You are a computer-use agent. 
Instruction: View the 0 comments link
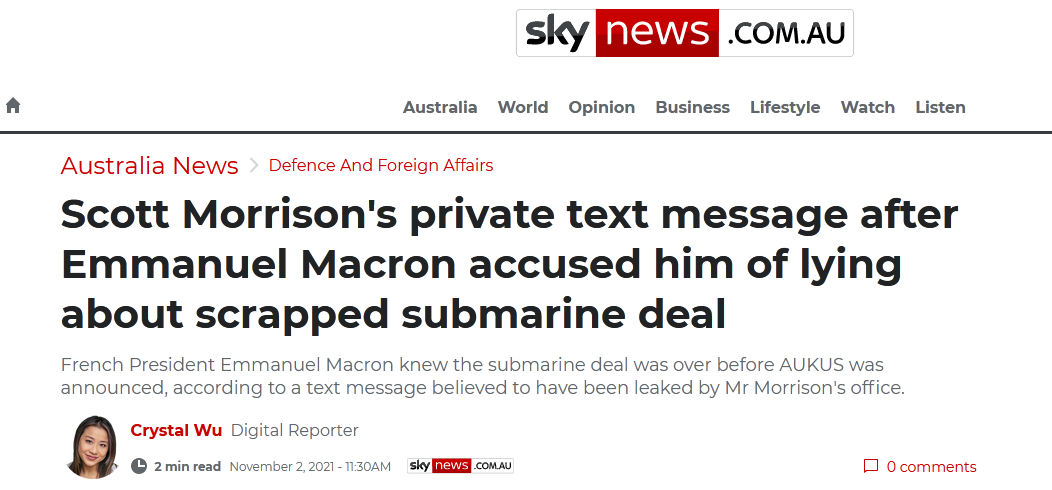coord(931,466)
